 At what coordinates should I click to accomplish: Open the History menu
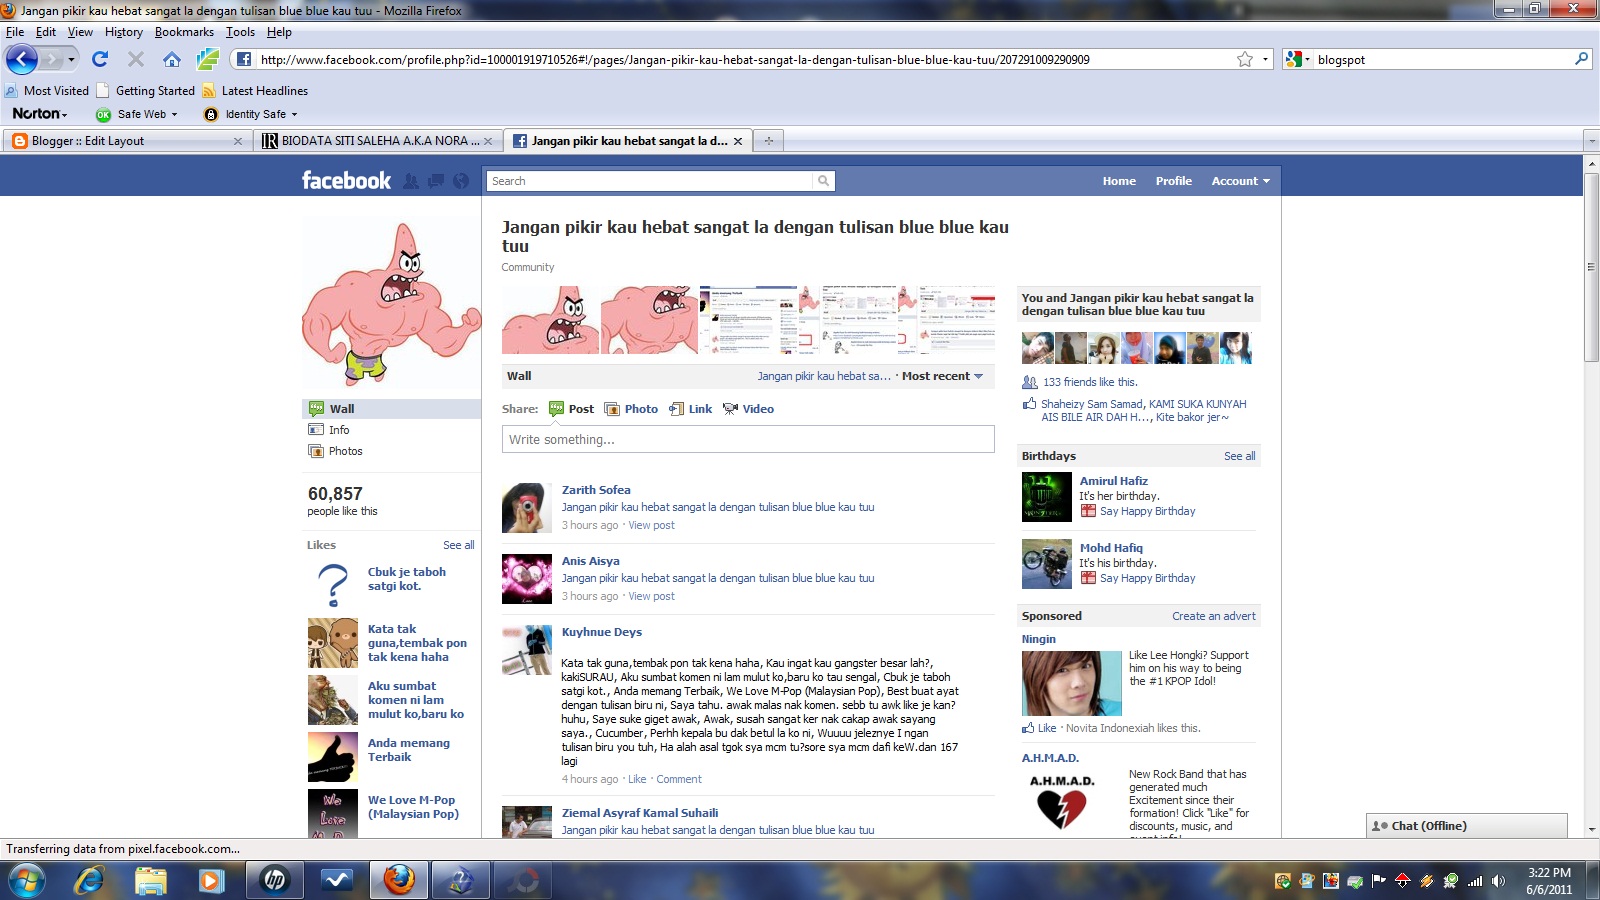(124, 32)
